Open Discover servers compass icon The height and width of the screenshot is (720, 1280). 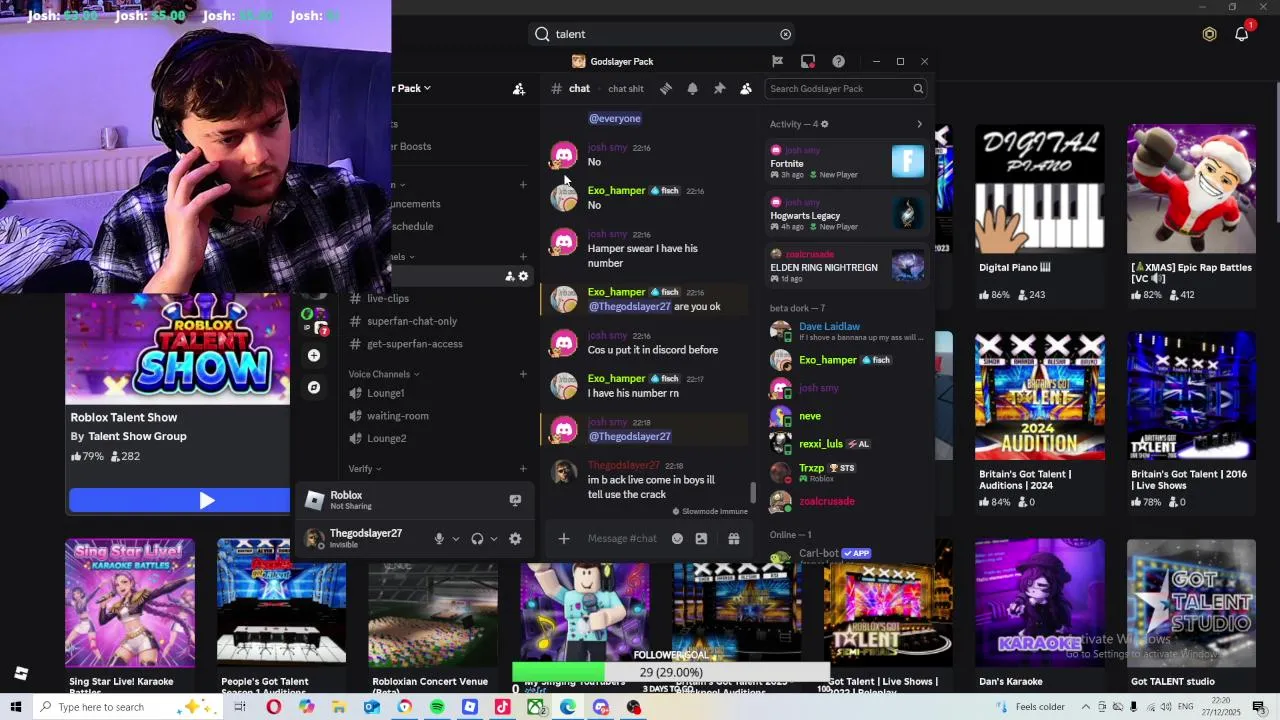pos(314,387)
